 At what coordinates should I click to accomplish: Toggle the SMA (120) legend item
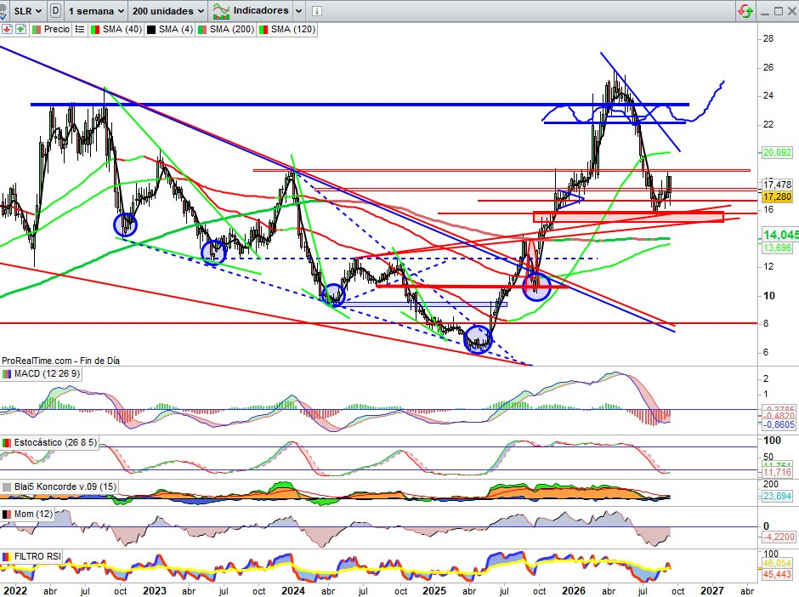coord(287,30)
